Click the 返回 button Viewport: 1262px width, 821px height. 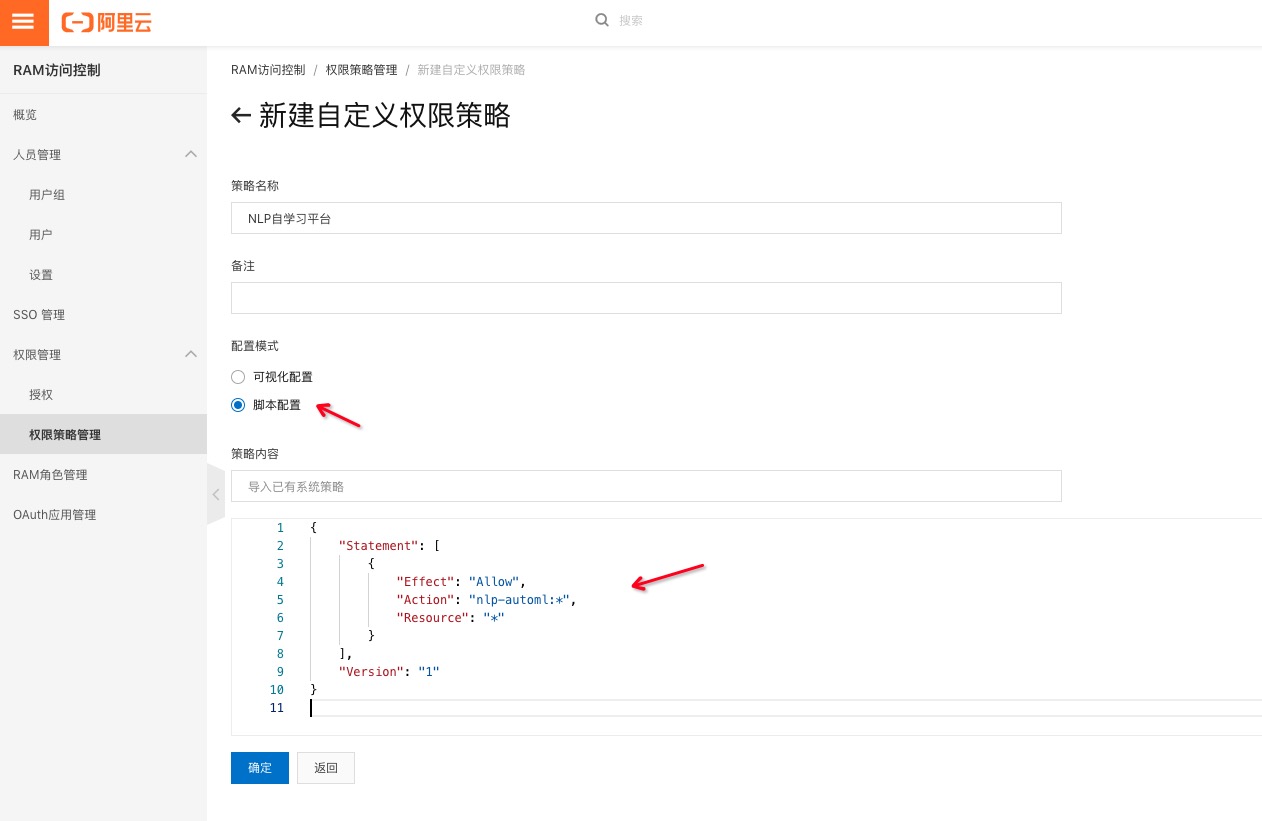coord(326,768)
